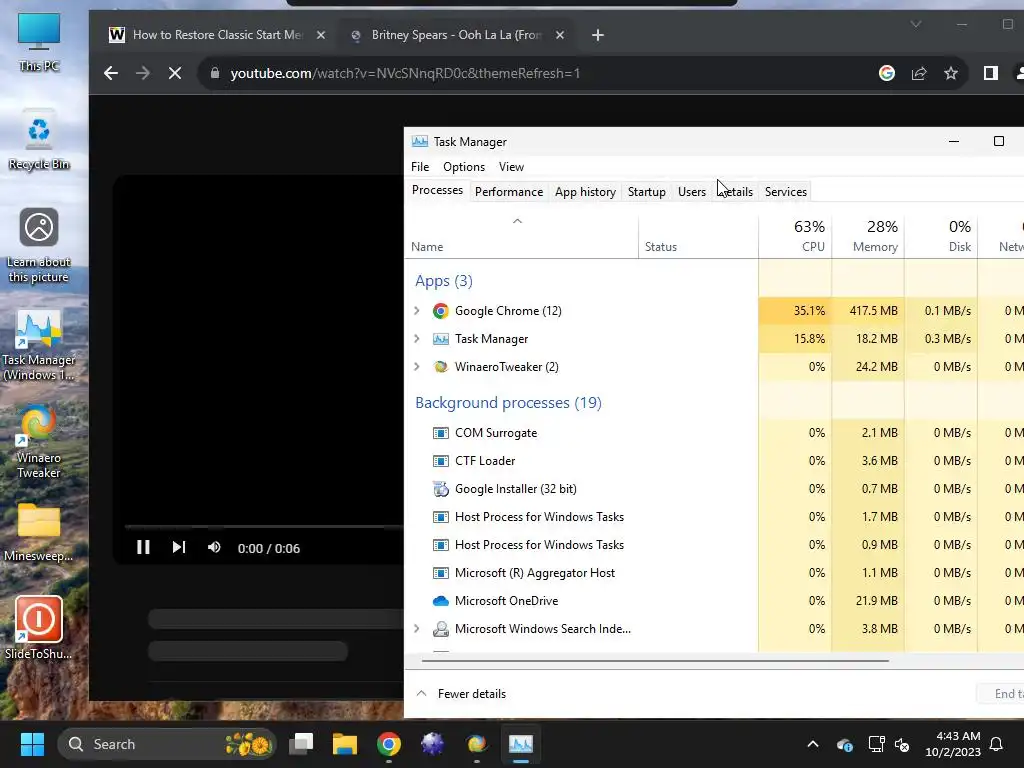Open Task Manager Options menu
1024x768 pixels.
[x=464, y=167]
